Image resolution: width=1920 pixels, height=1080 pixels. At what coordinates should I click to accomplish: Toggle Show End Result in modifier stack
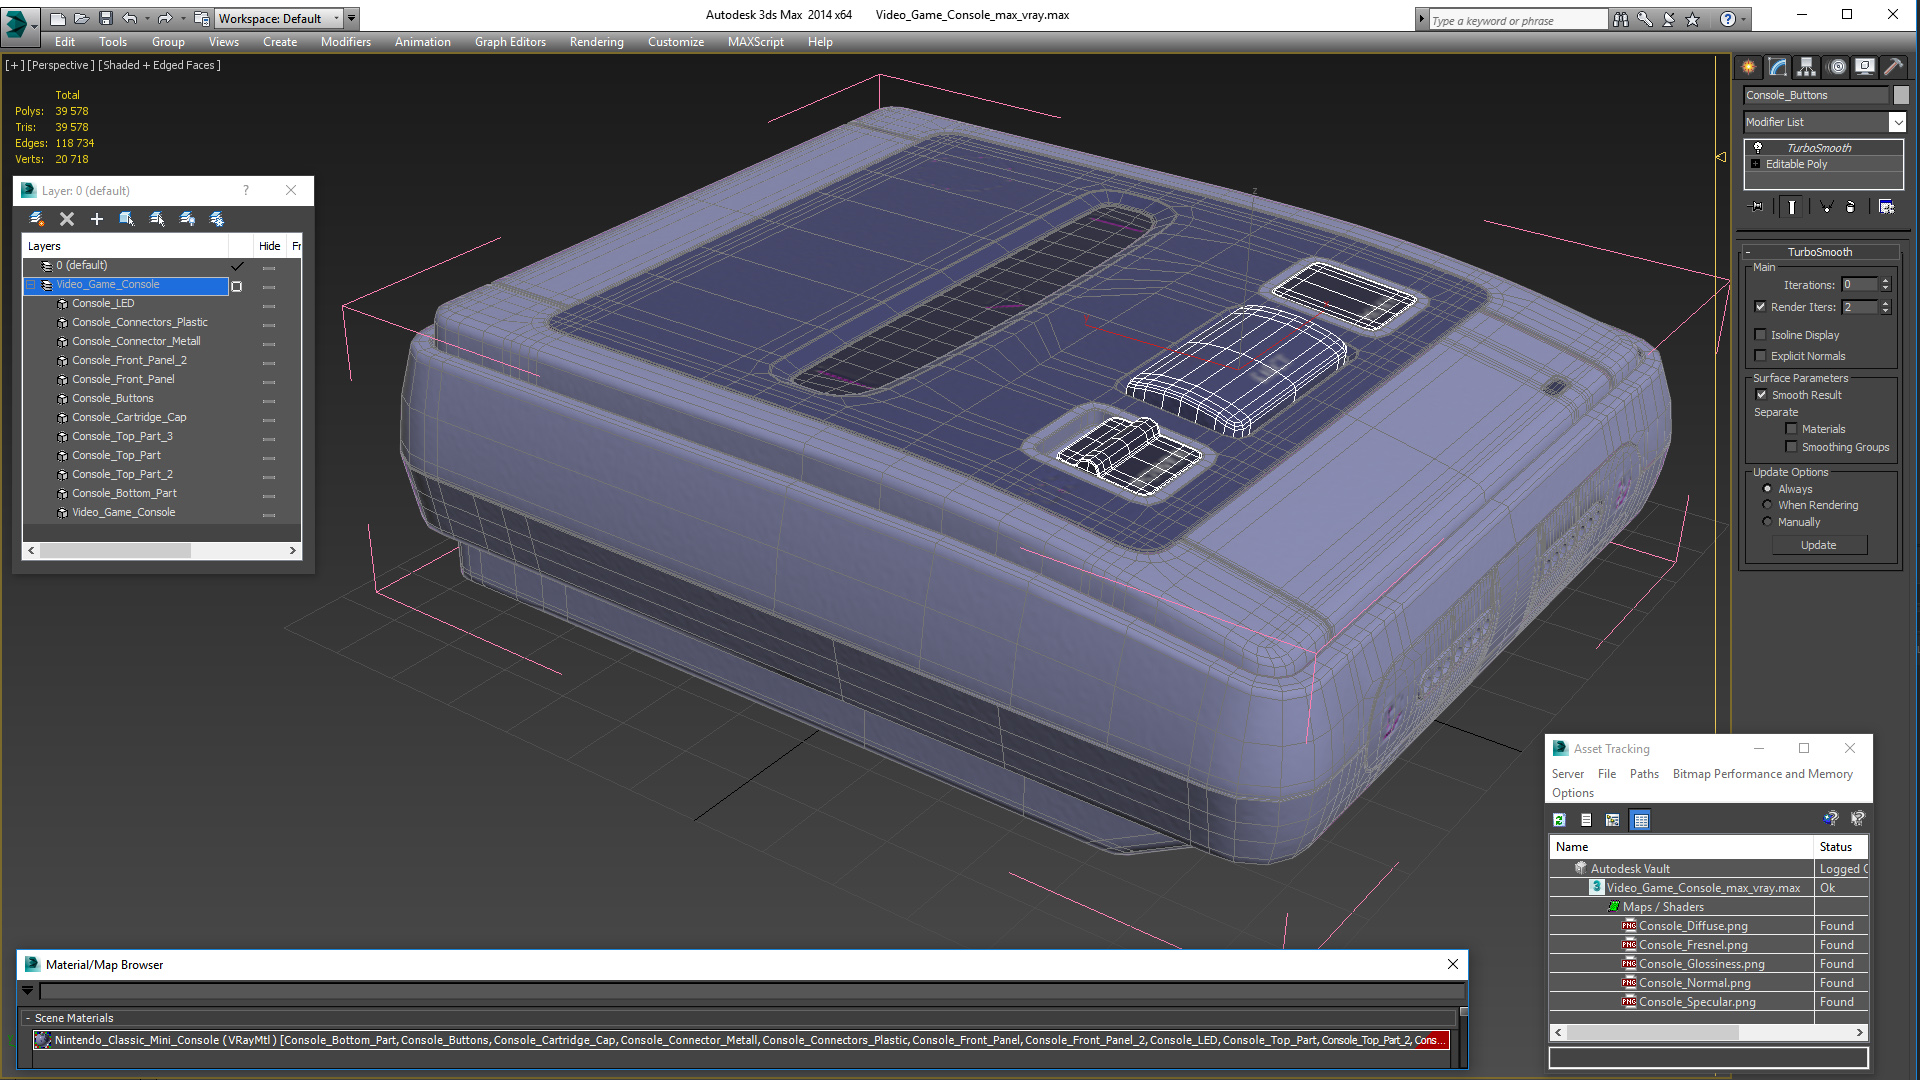point(1792,207)
